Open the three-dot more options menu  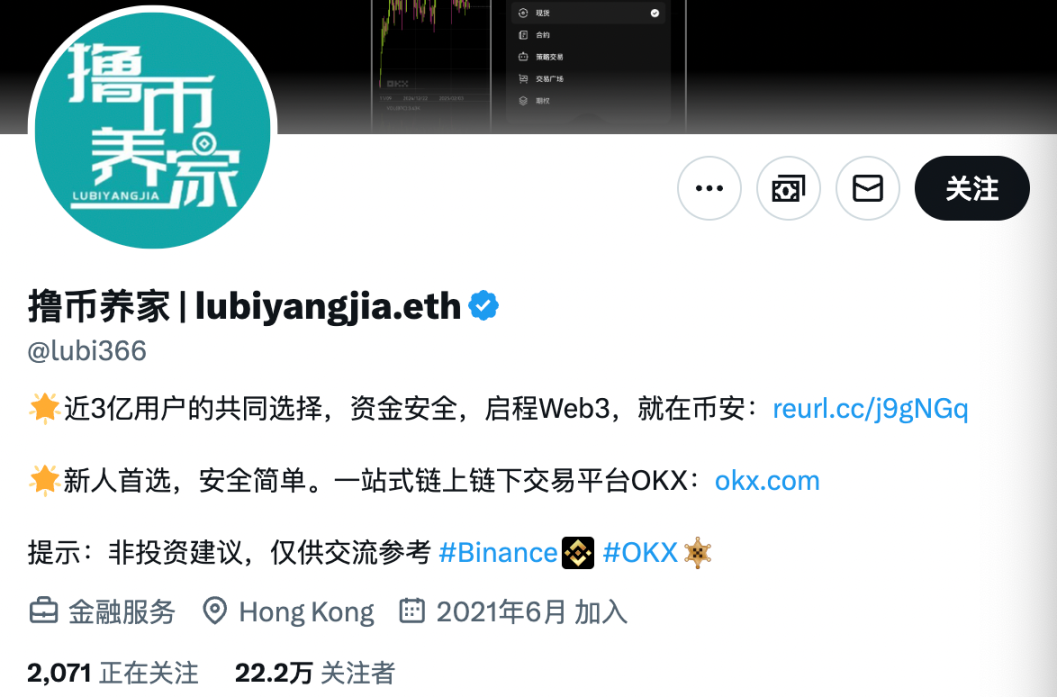[709, 188]
